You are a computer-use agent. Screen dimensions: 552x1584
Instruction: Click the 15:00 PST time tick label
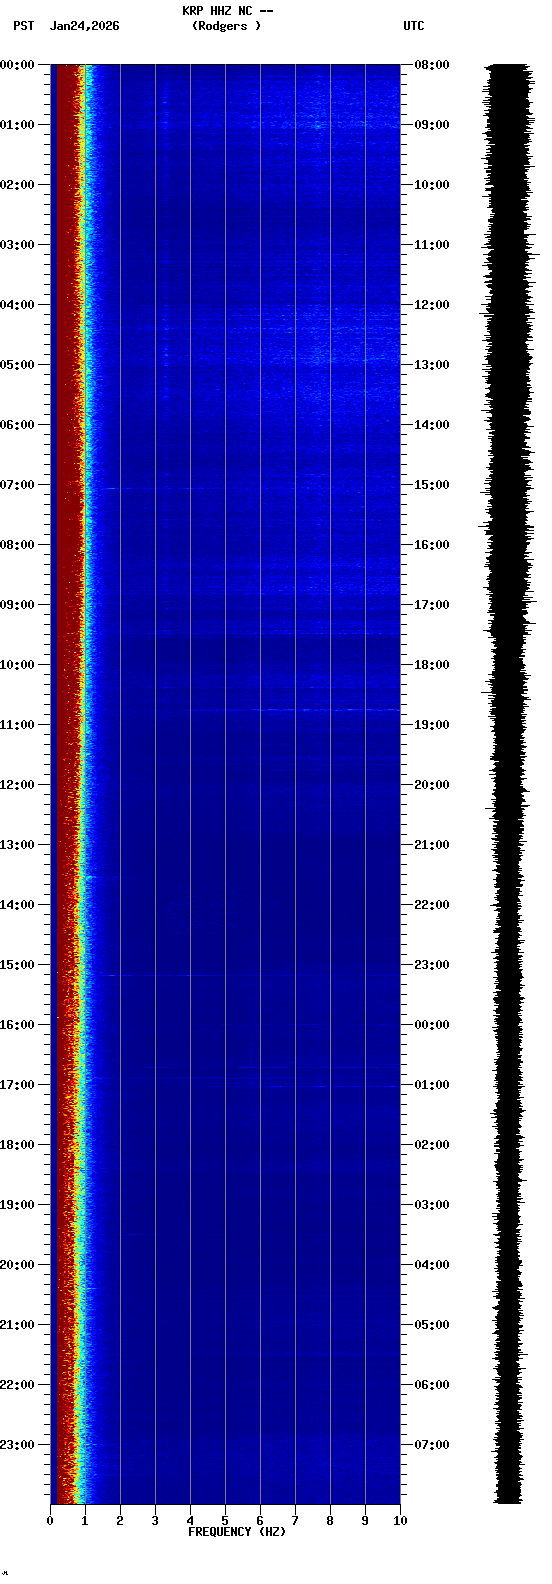tap(17, 965)
